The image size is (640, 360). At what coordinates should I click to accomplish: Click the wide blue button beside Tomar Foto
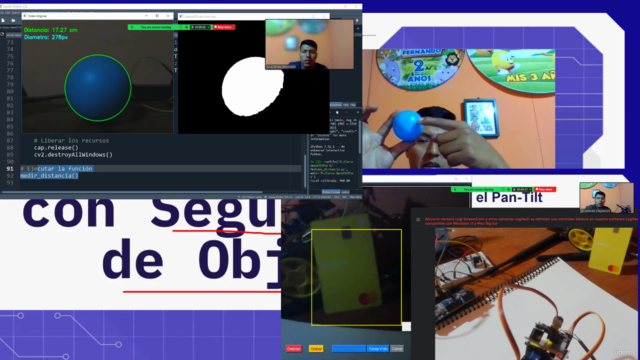coord(349,349)
